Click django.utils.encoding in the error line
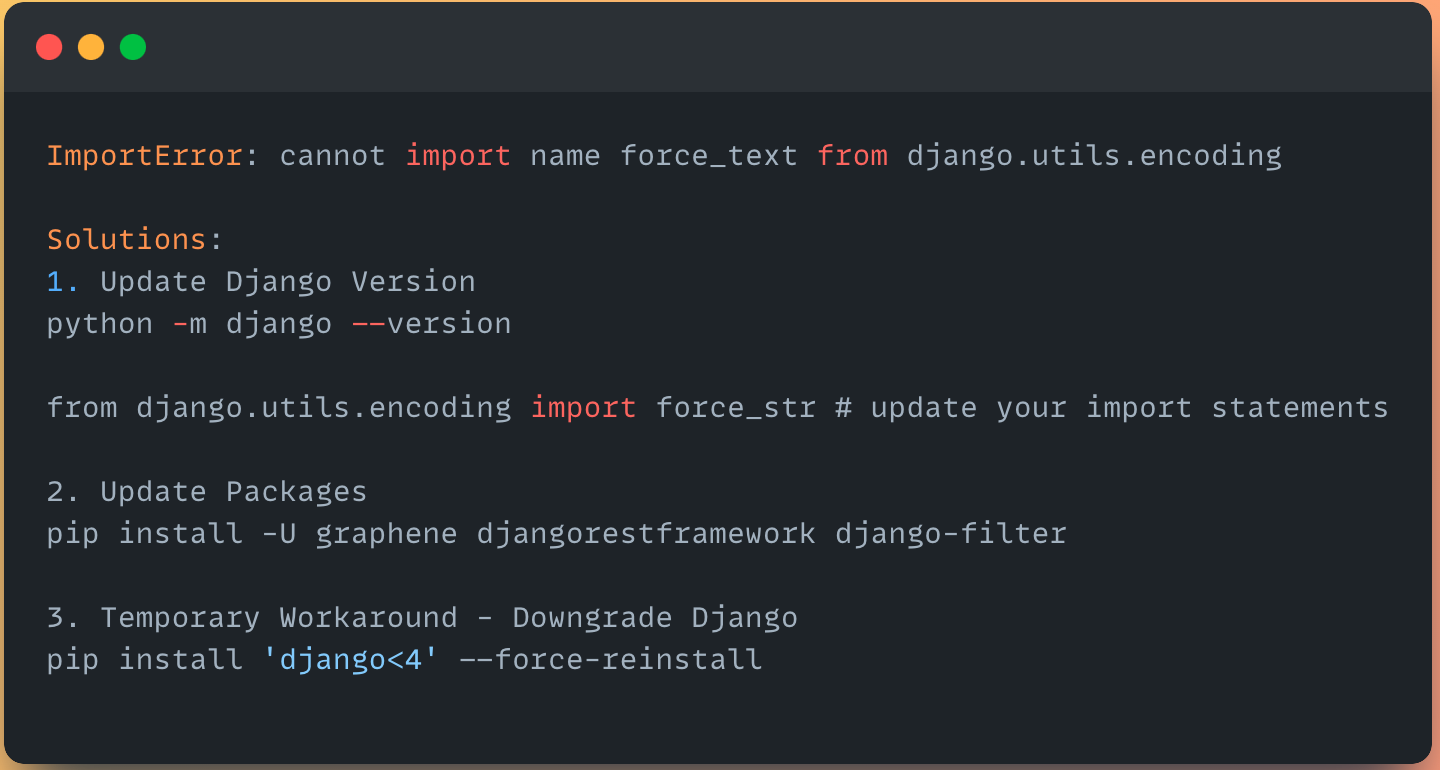This screenshot has height=770, width=1440. coord(1094,156)
